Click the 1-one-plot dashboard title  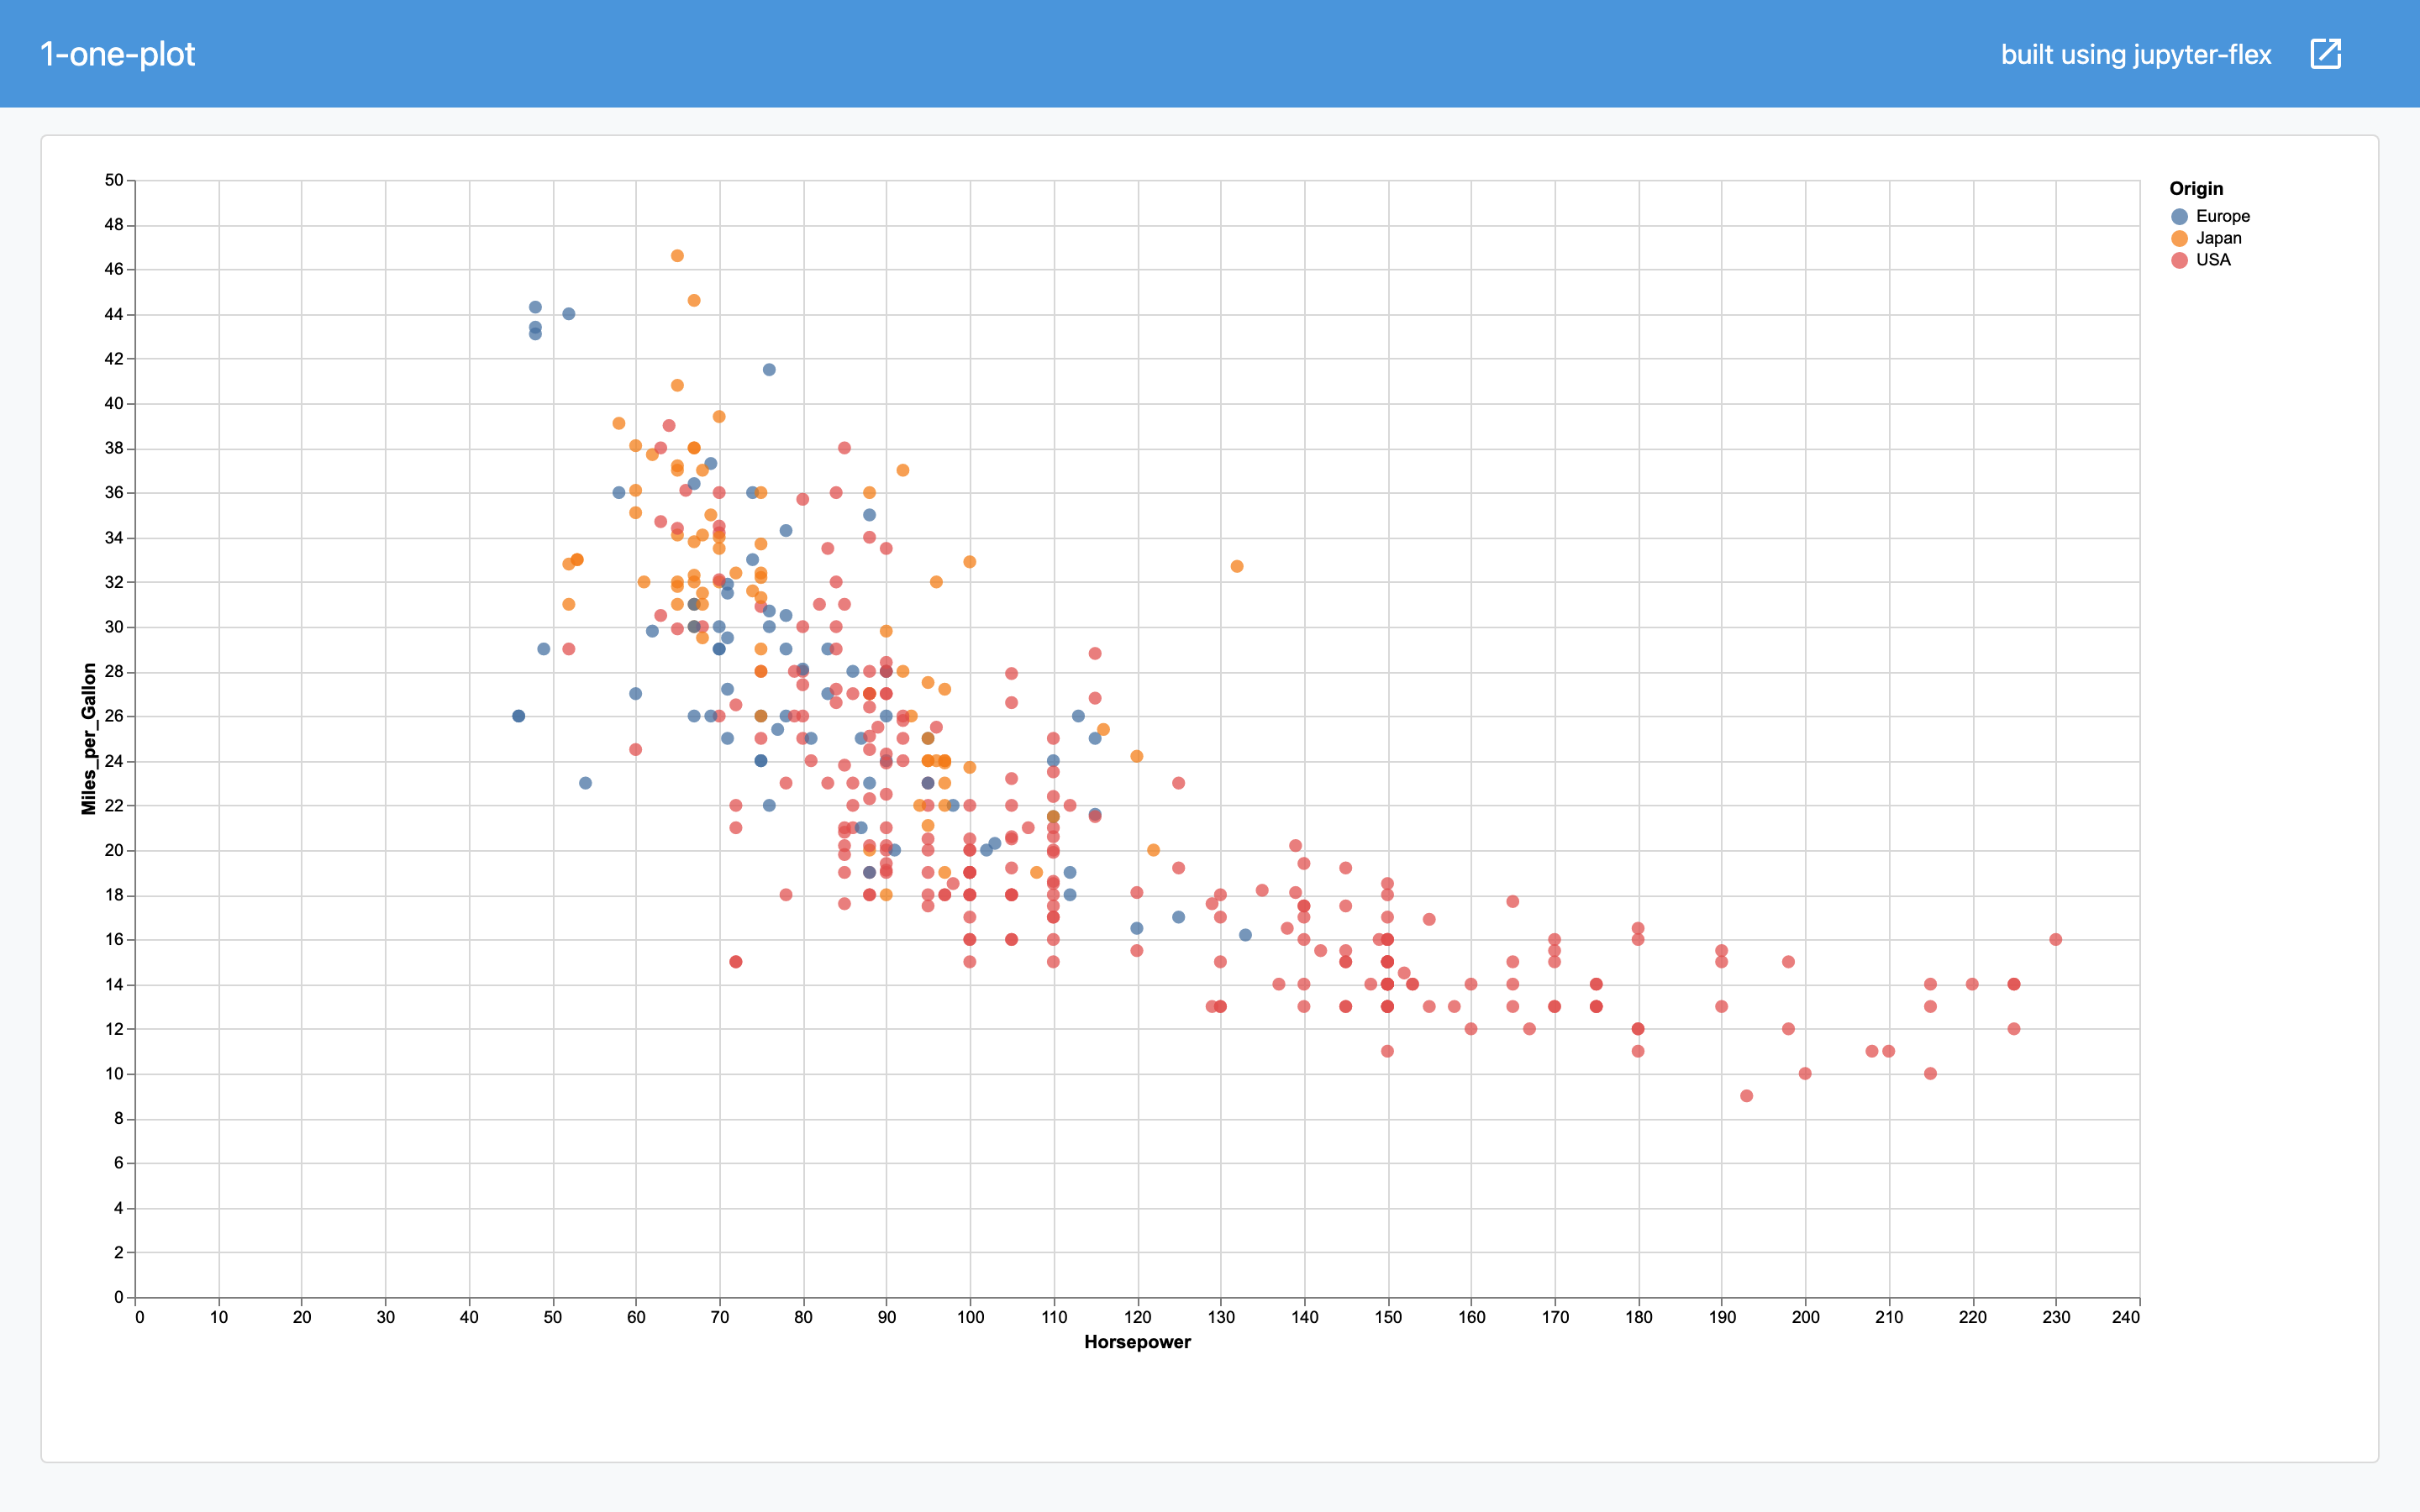(117, 54)
